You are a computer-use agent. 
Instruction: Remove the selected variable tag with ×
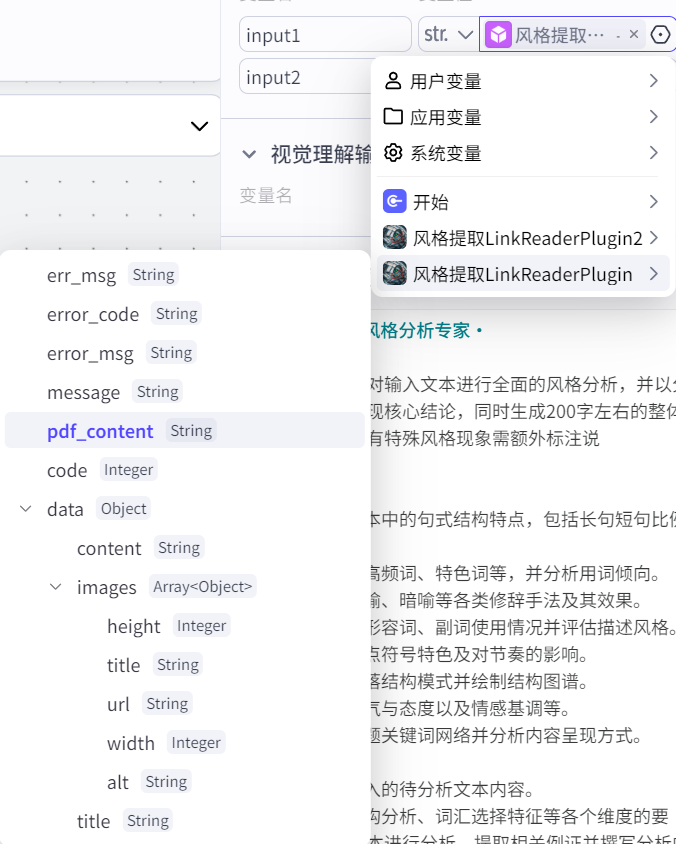tap(634, 35)
